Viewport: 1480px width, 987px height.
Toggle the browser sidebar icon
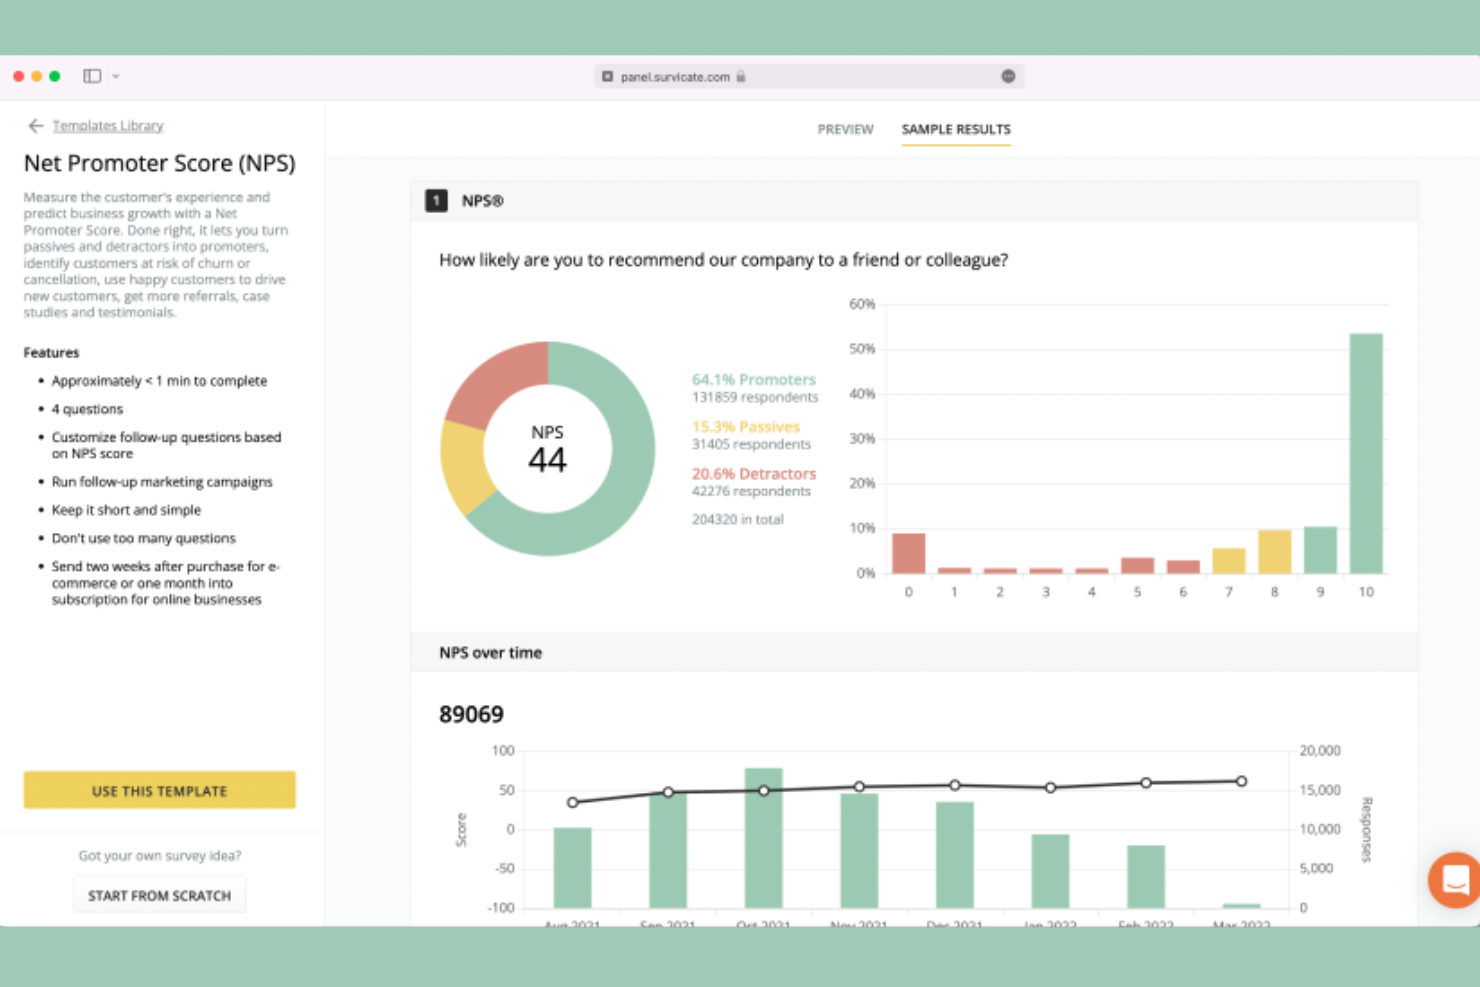coord(90,76)
